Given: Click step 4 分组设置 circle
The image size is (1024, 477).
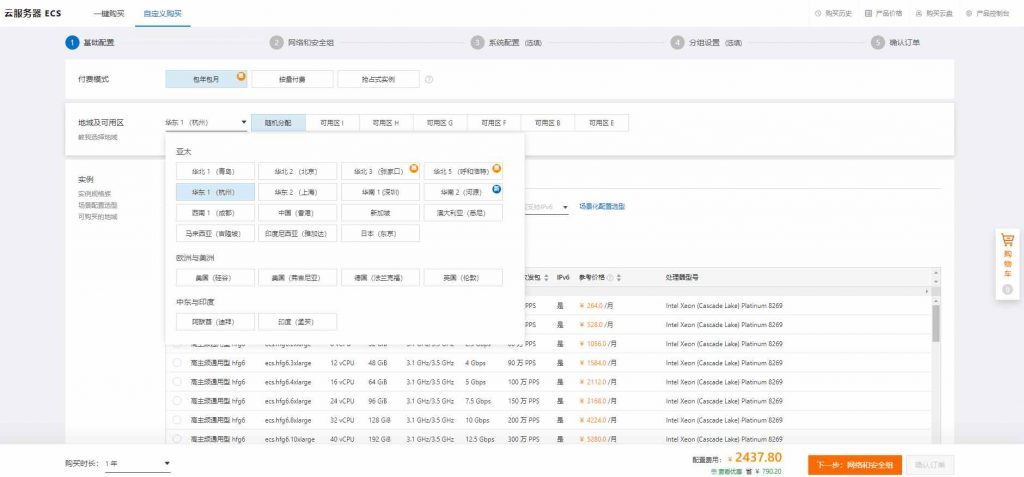Looking at the screenshot, I should pyautogui.click(x=677, y=42).
